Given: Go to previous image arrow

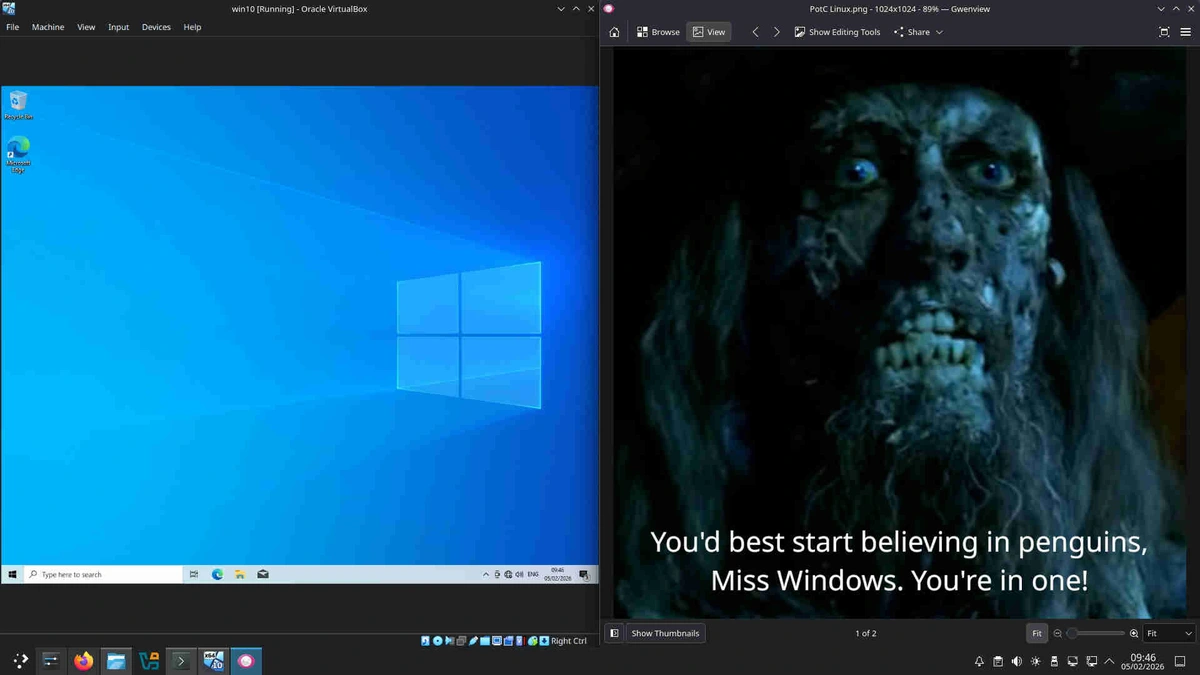Looking at the screenshot, I should [x=755, y=32].
